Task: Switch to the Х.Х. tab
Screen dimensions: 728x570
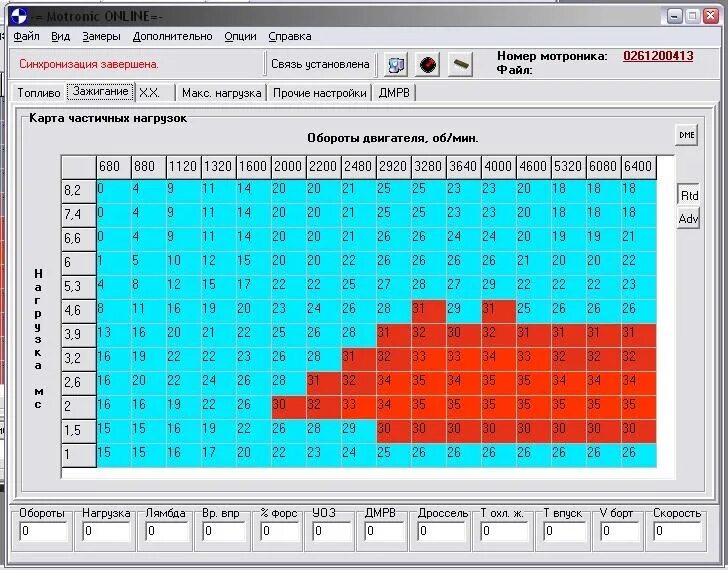Action: click(155, 93)
